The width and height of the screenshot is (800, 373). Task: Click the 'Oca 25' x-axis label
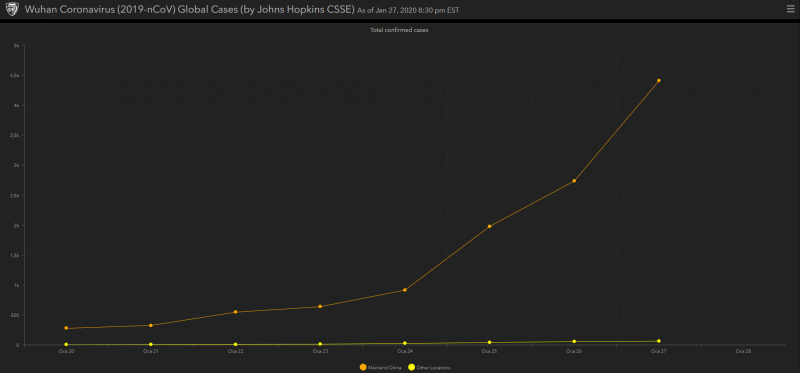coord(489,351)
